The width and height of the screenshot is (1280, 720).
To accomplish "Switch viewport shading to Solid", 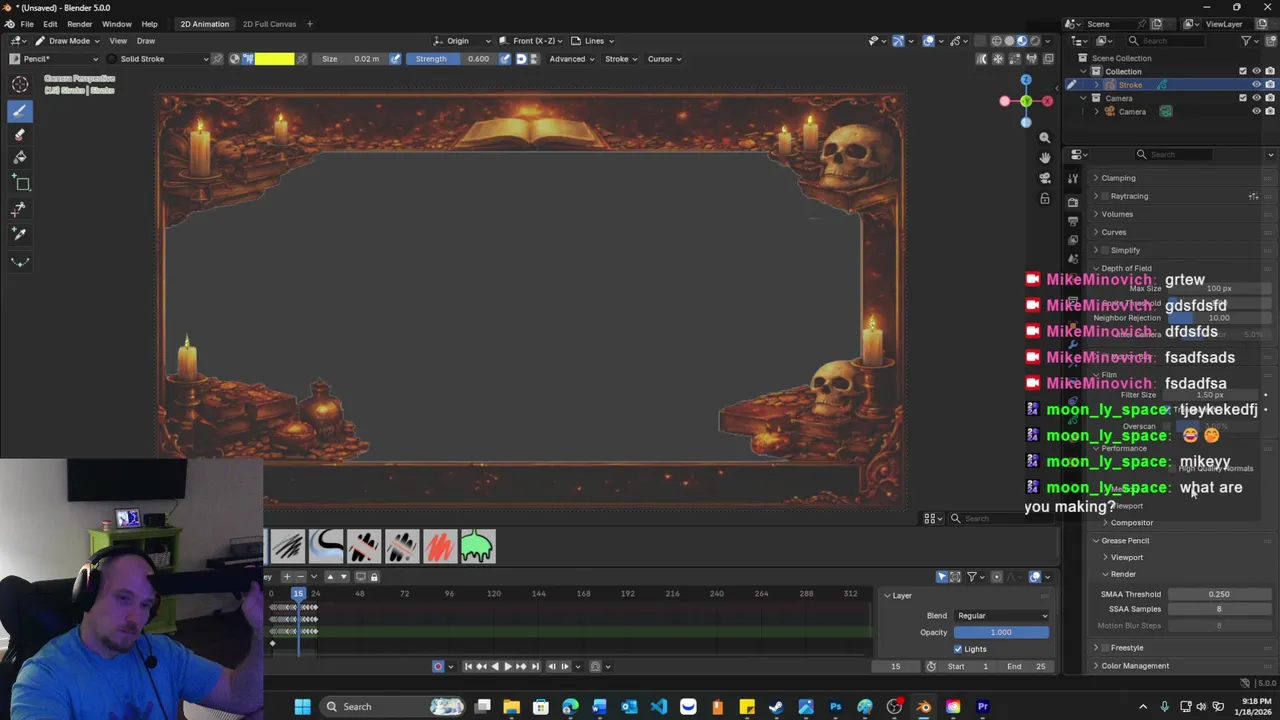I will point(1009,41).
